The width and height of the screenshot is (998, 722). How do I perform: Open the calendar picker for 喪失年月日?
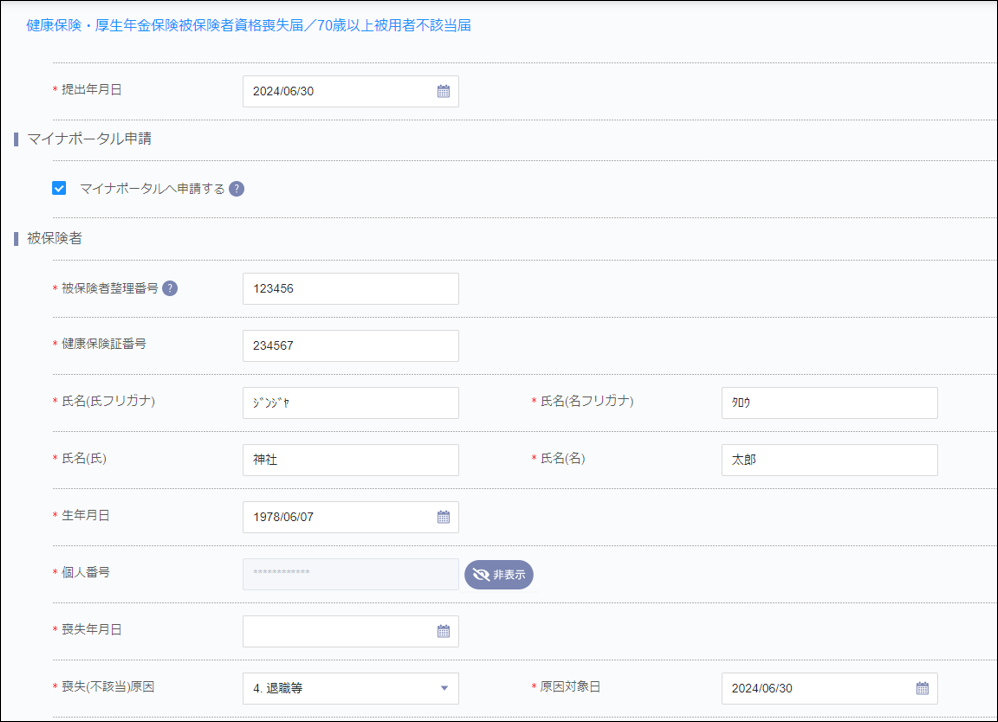(x=444, y=631)
